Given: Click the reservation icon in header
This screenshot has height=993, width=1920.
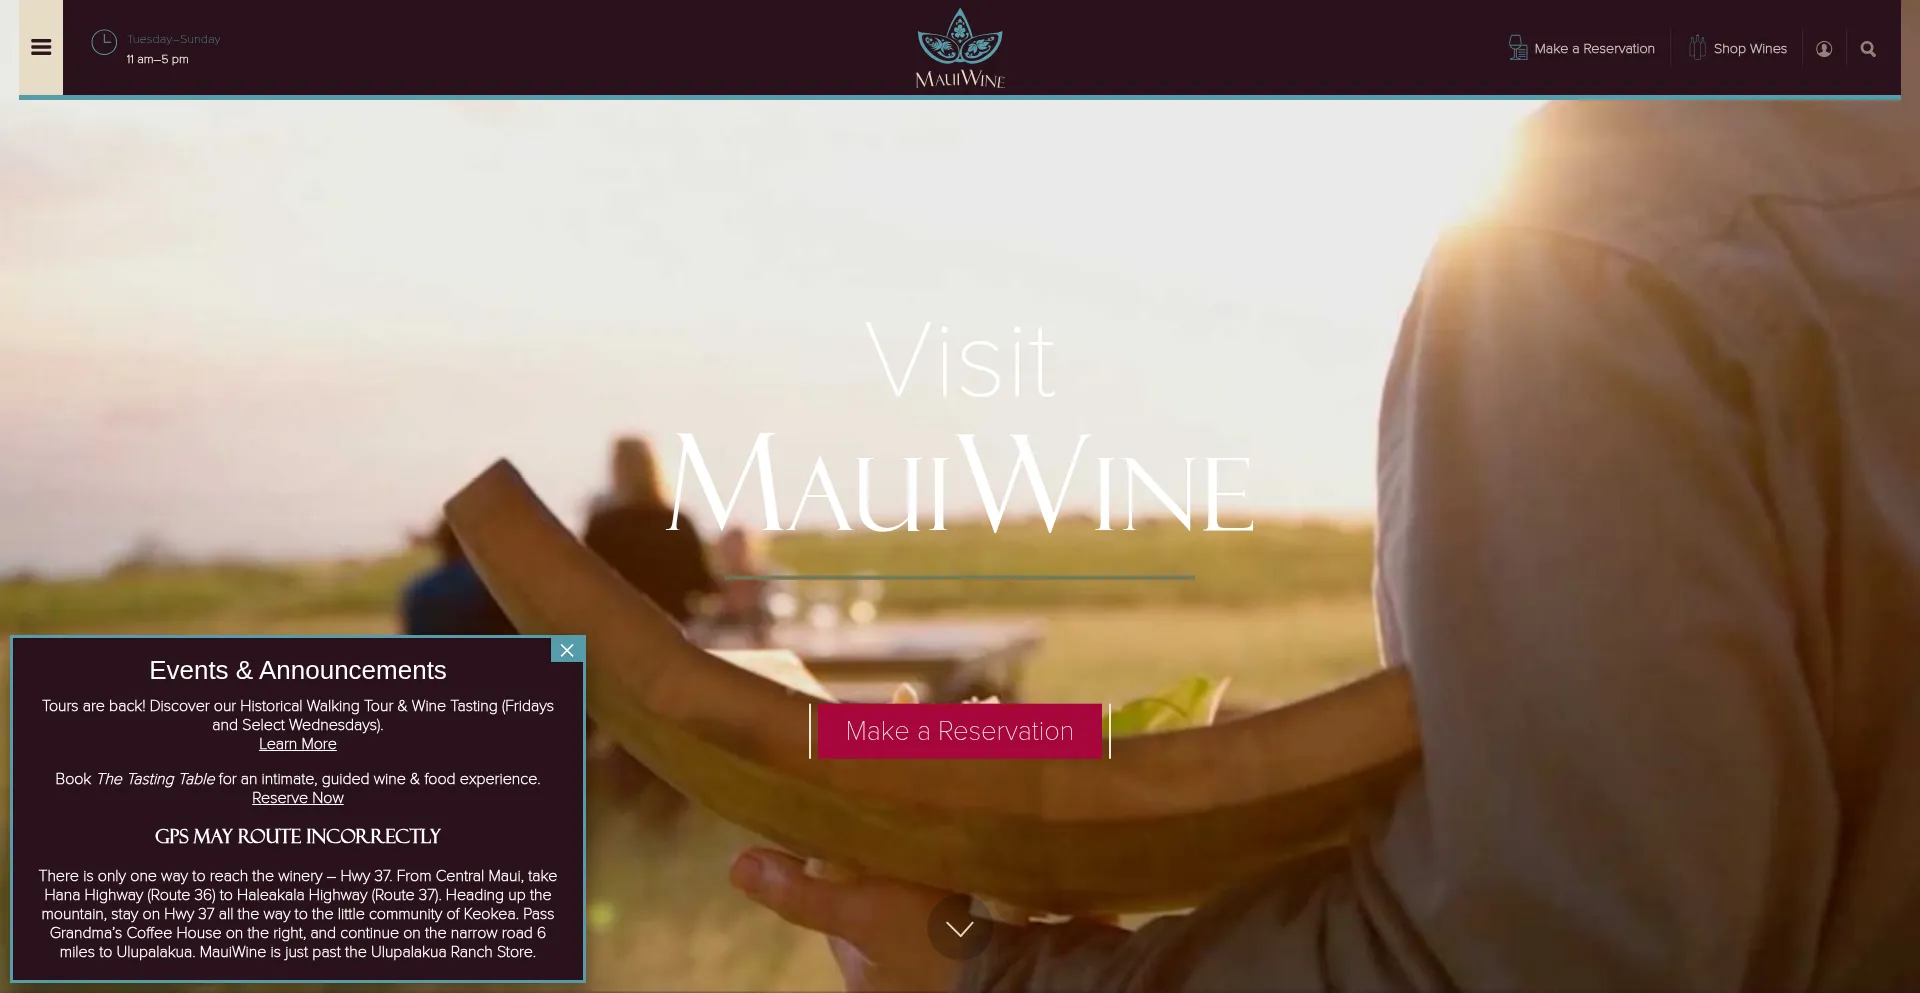Looking at the screenshot, I should 1518,48.
